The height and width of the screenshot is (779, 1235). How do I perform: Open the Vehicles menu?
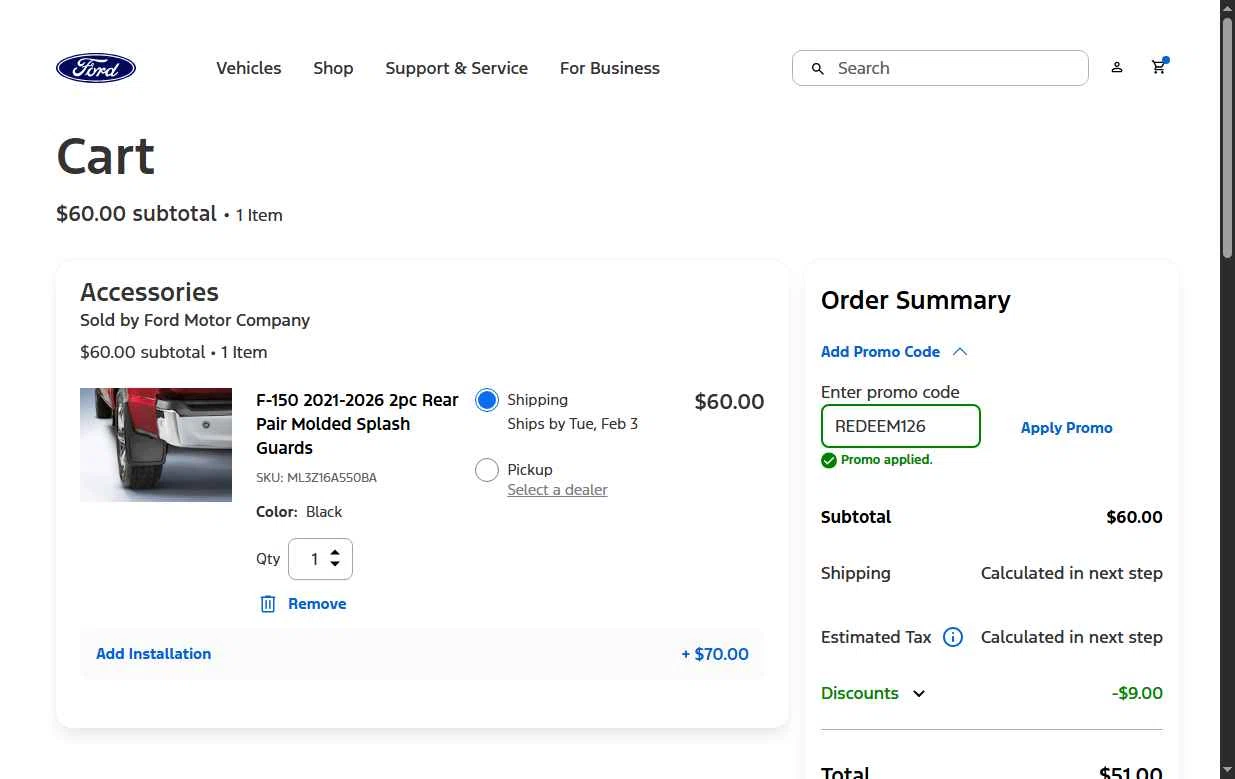(249, 68)
